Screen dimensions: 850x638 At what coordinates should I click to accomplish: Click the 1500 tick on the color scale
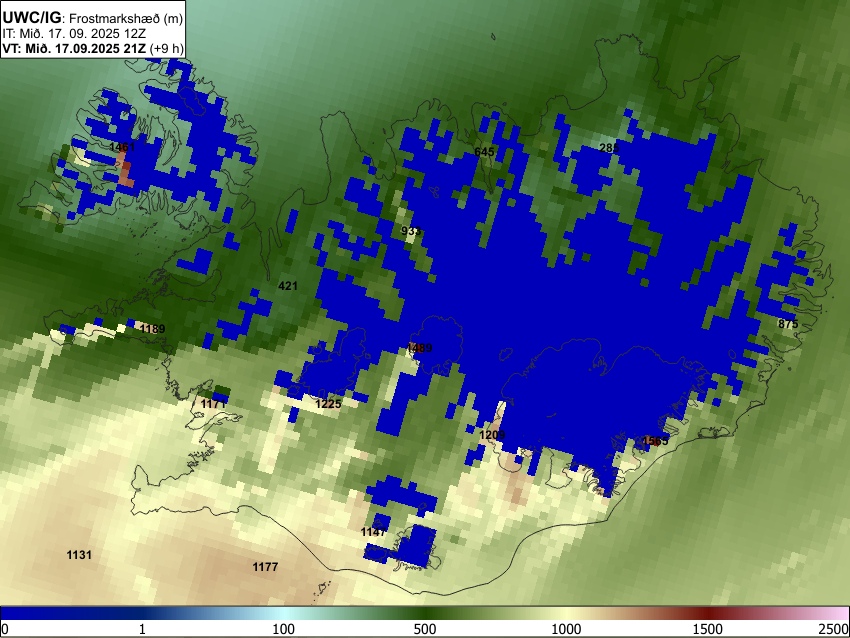click(708, 629)
